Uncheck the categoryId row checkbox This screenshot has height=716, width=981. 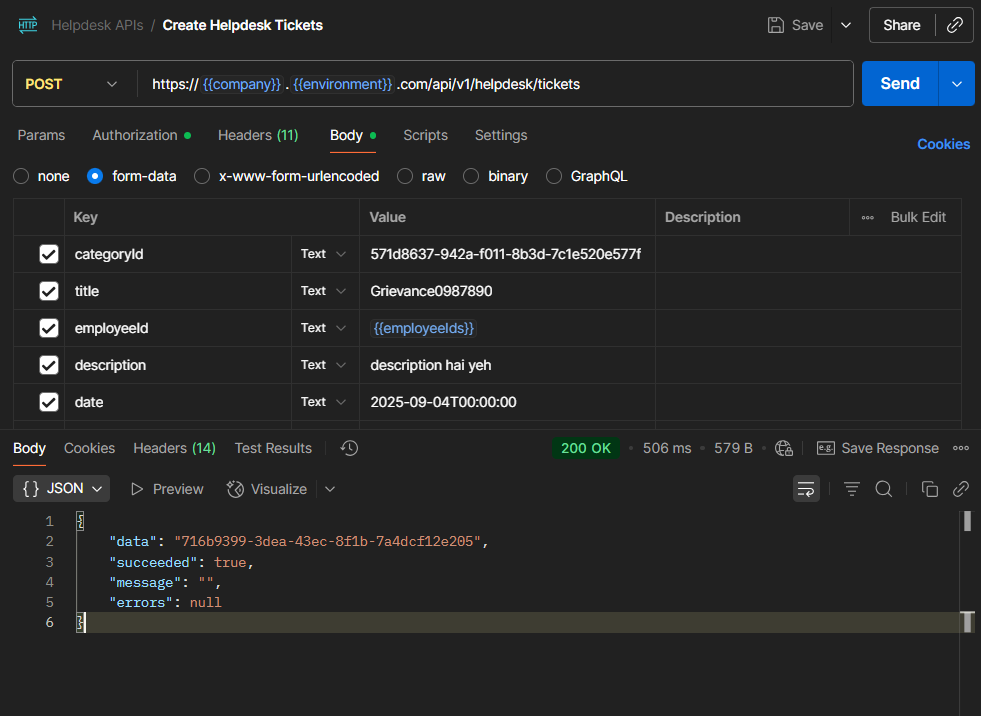(x=49, y=255)
